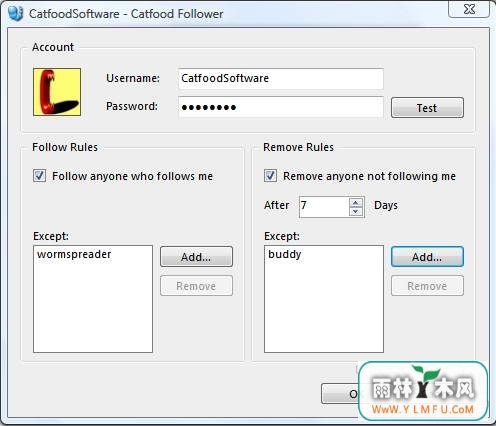Screen dimensions: 496x426
Task: Click Add... under Remove Rules
Action: 427,257
